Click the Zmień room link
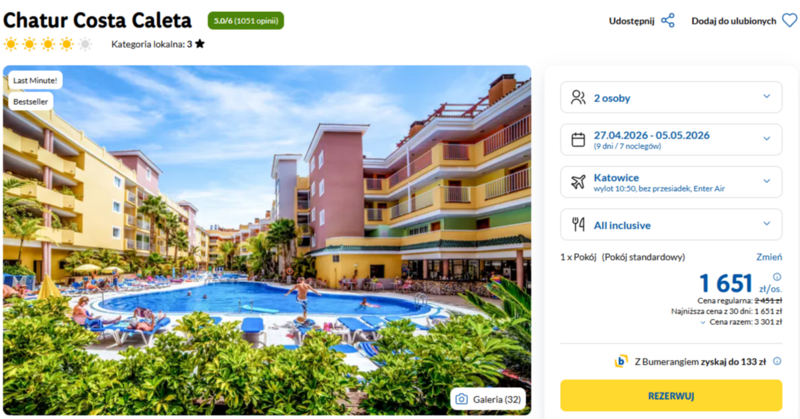Image resolution: width=800 pixels, height=419 pixels. [769, 257]
